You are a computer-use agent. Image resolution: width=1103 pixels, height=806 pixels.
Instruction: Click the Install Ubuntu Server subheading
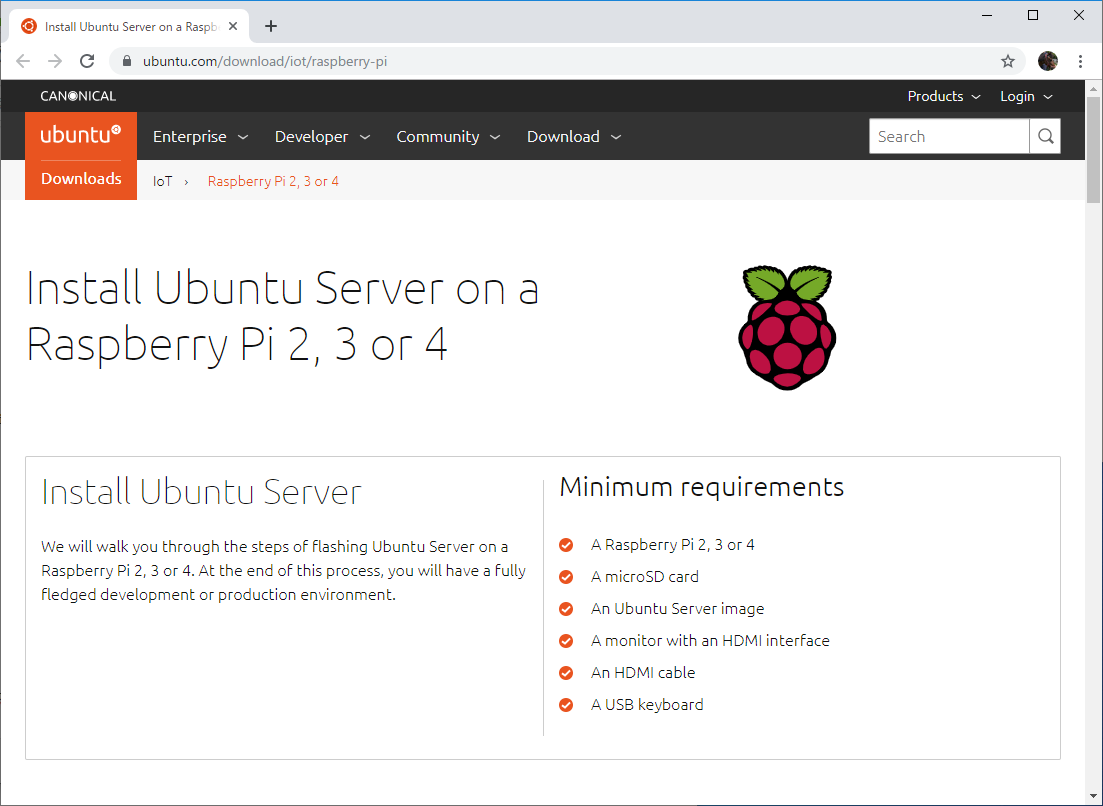pos(201,492)
